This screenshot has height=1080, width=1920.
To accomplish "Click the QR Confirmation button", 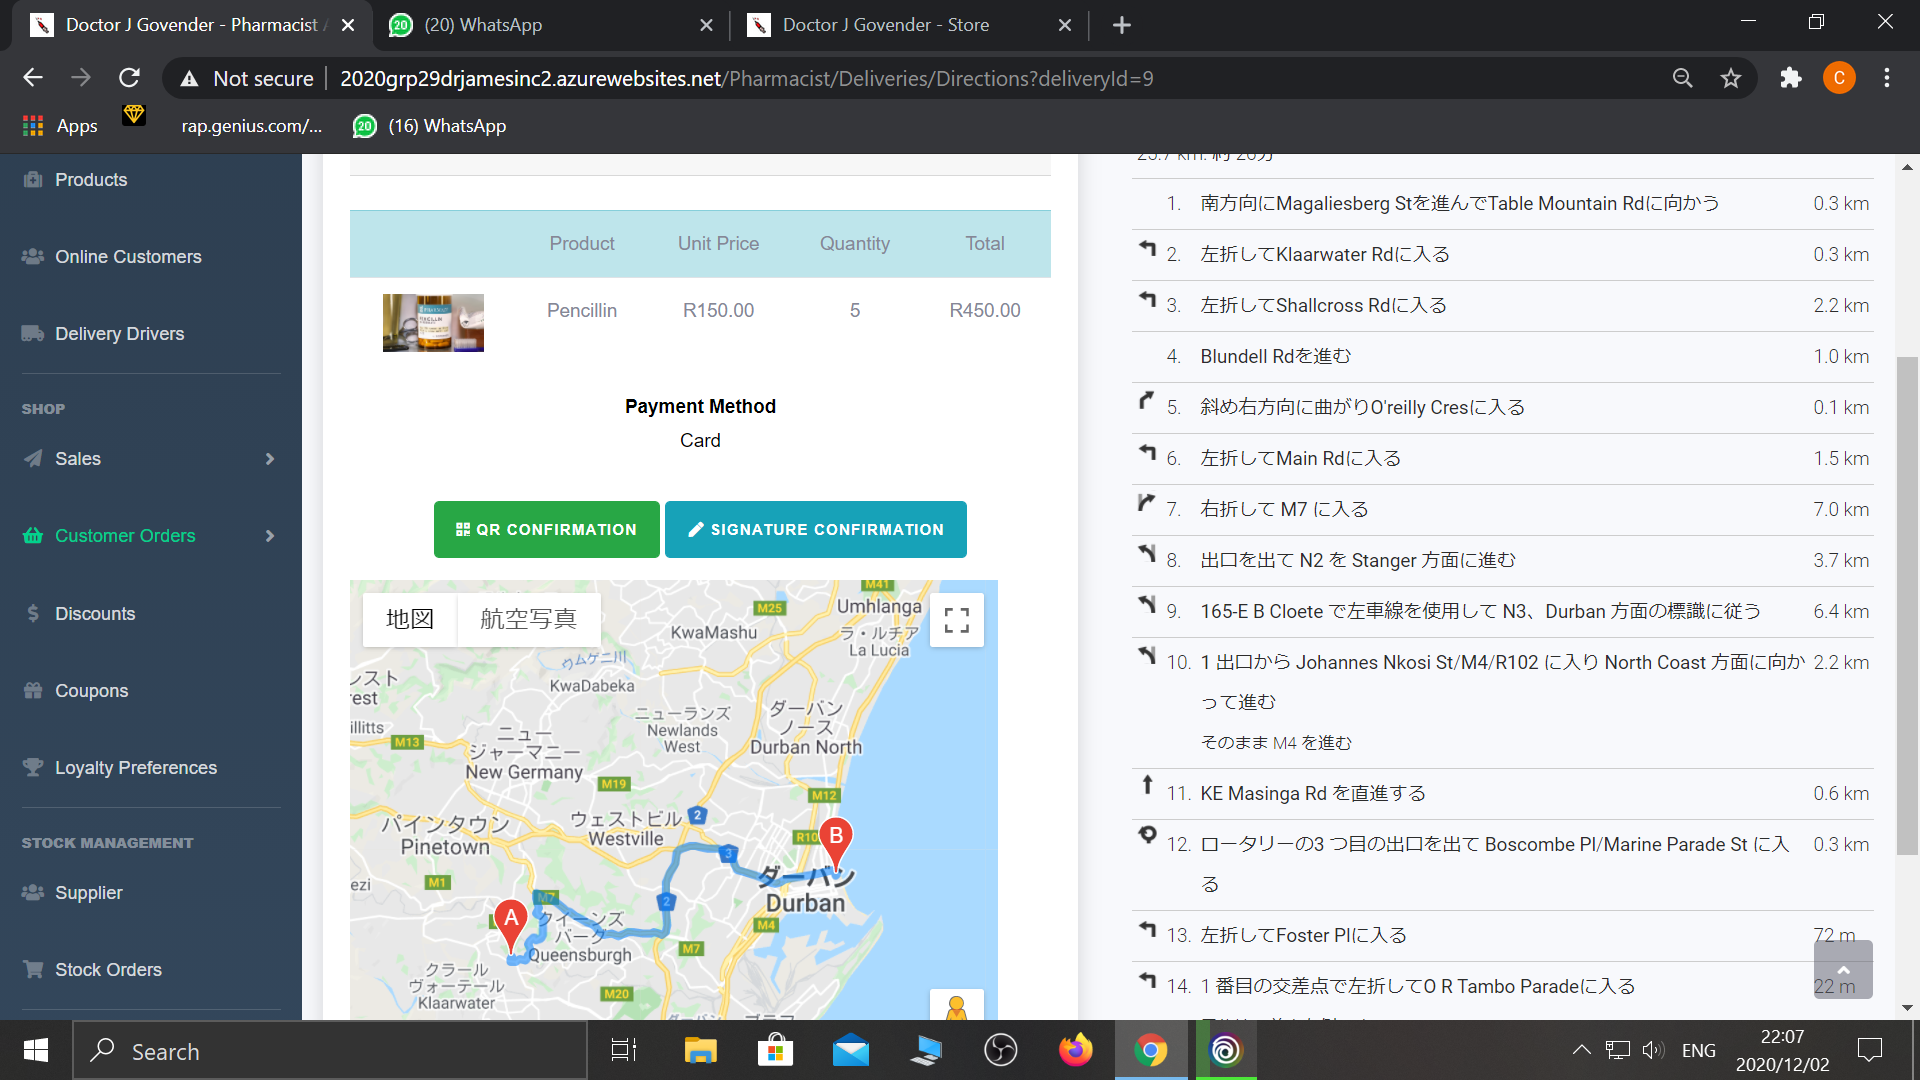I will [546, 529].
